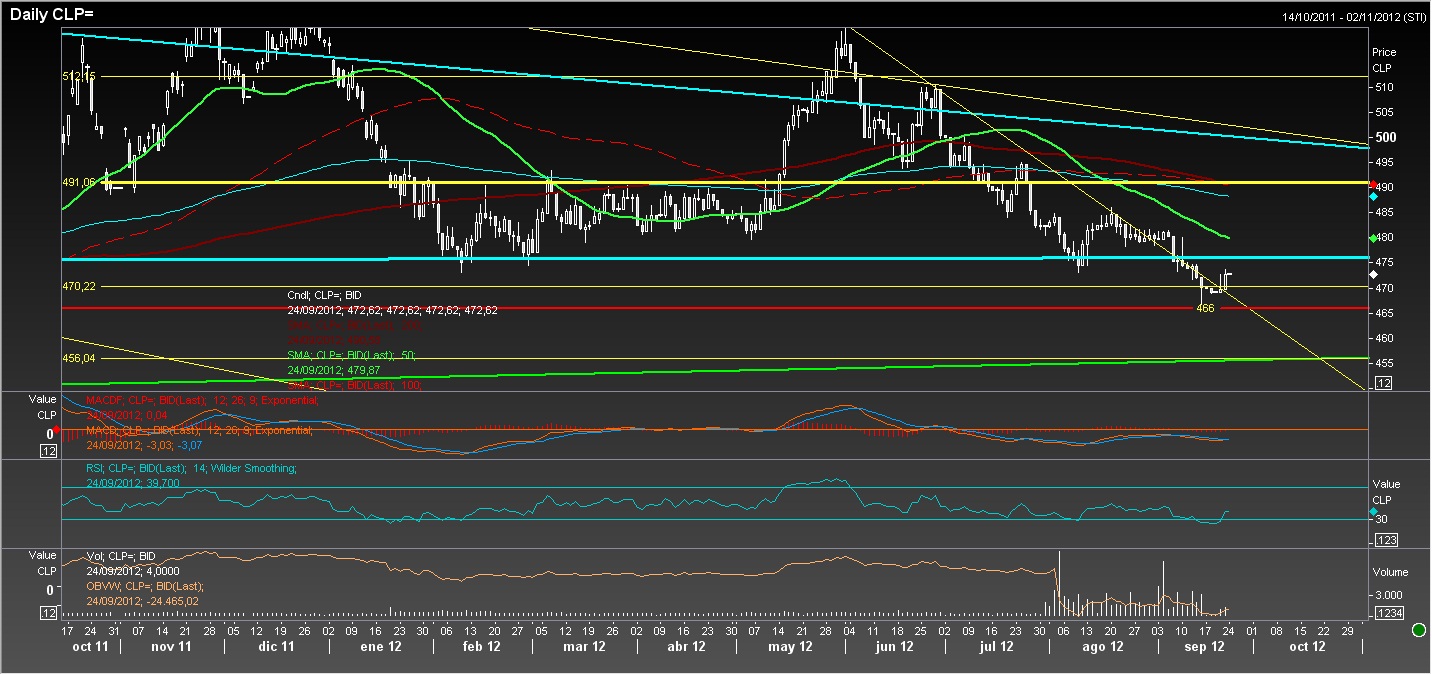Click the cyan diamond on RSI axis
Screen dimensions: 1432x675
(x=1373, y=512)
